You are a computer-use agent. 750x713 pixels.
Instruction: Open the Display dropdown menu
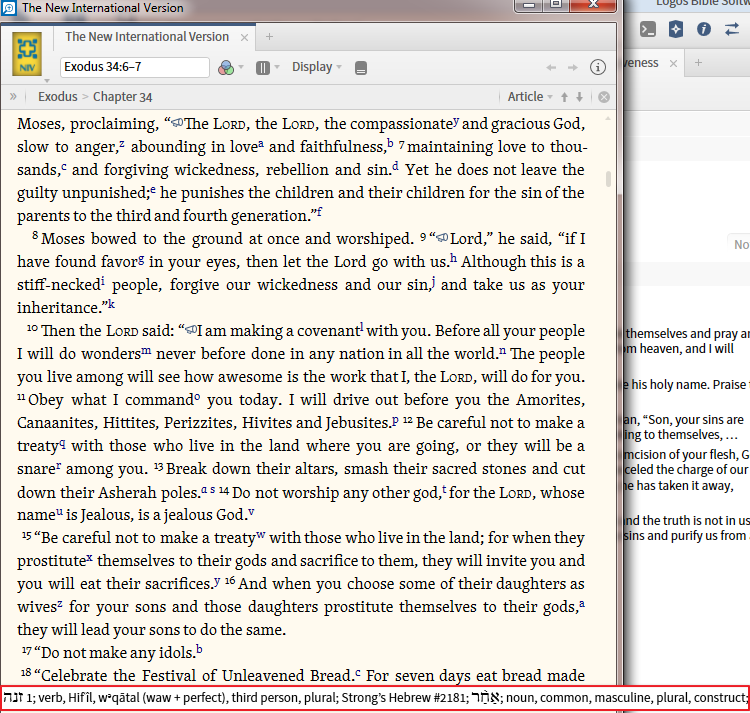click(317, 67)
